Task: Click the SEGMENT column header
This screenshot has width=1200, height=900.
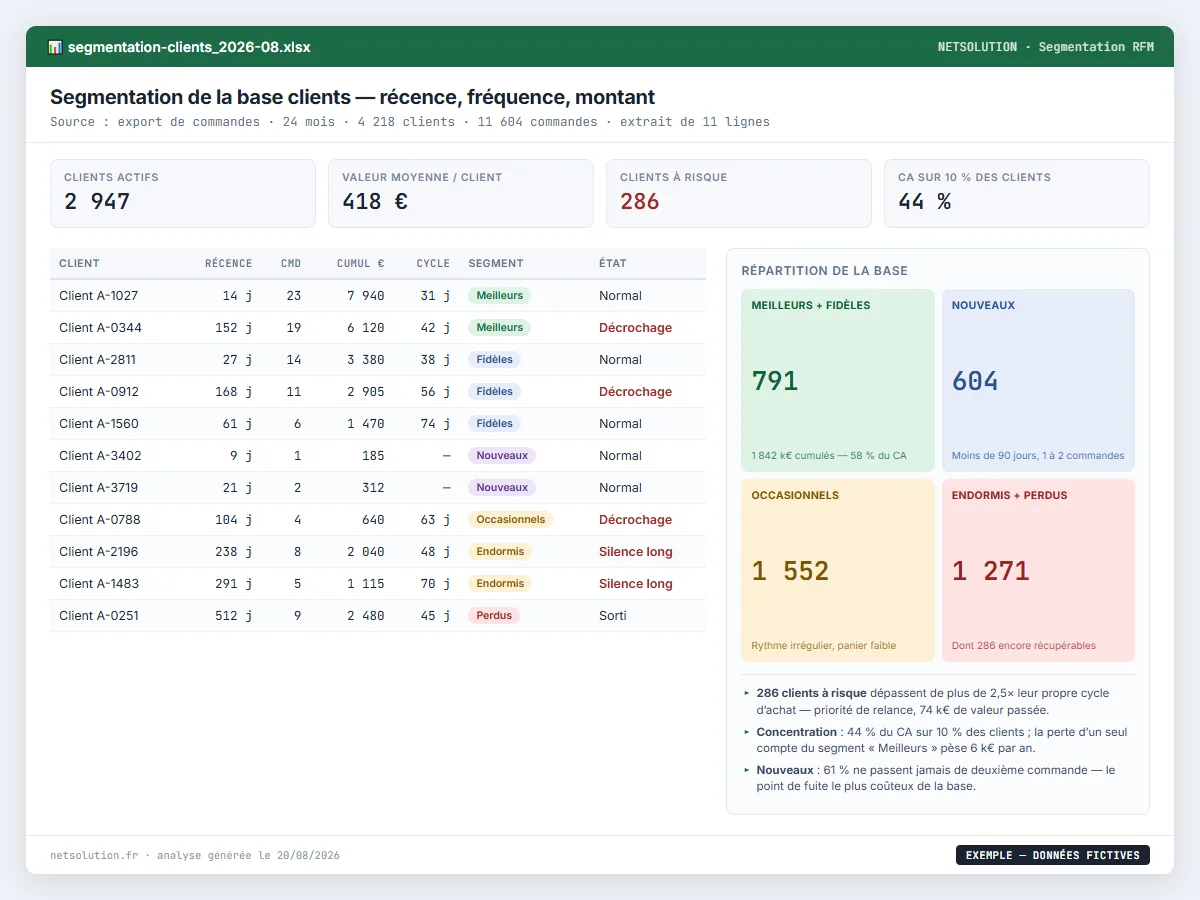Action: pyautogui.click(x=496, y=264)
